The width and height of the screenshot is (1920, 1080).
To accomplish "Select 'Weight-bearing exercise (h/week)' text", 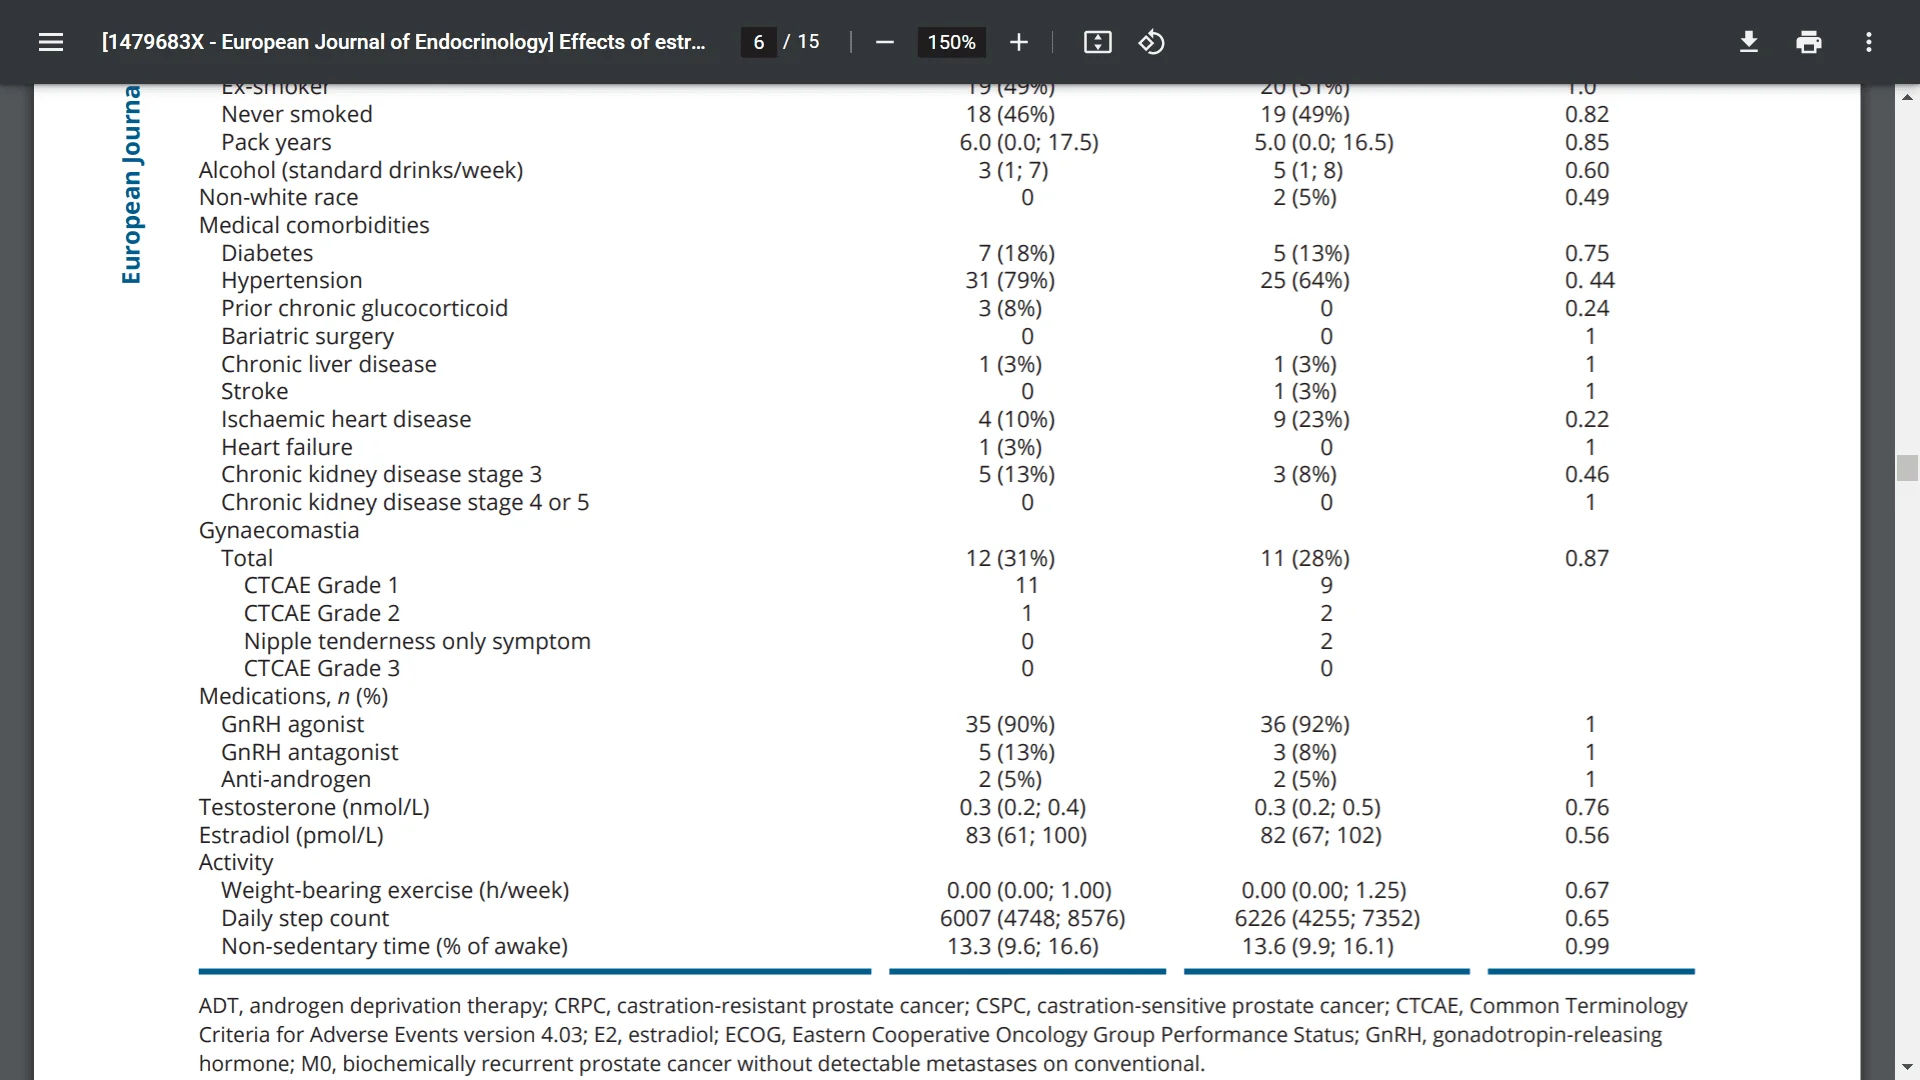I will point(395,890).
